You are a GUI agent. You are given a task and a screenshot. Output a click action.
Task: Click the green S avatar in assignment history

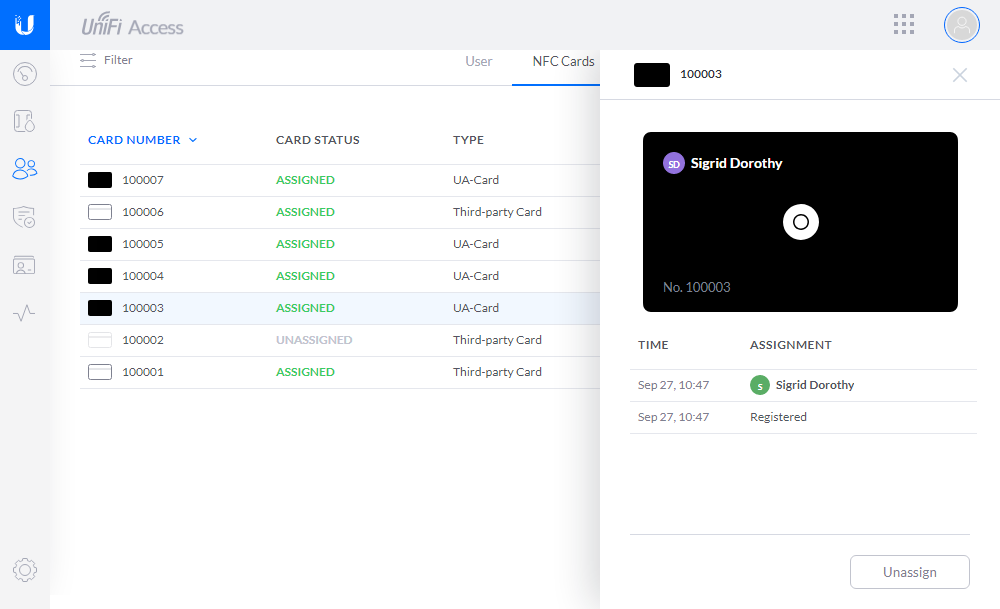pyautogui.click(x=760, y=385)
